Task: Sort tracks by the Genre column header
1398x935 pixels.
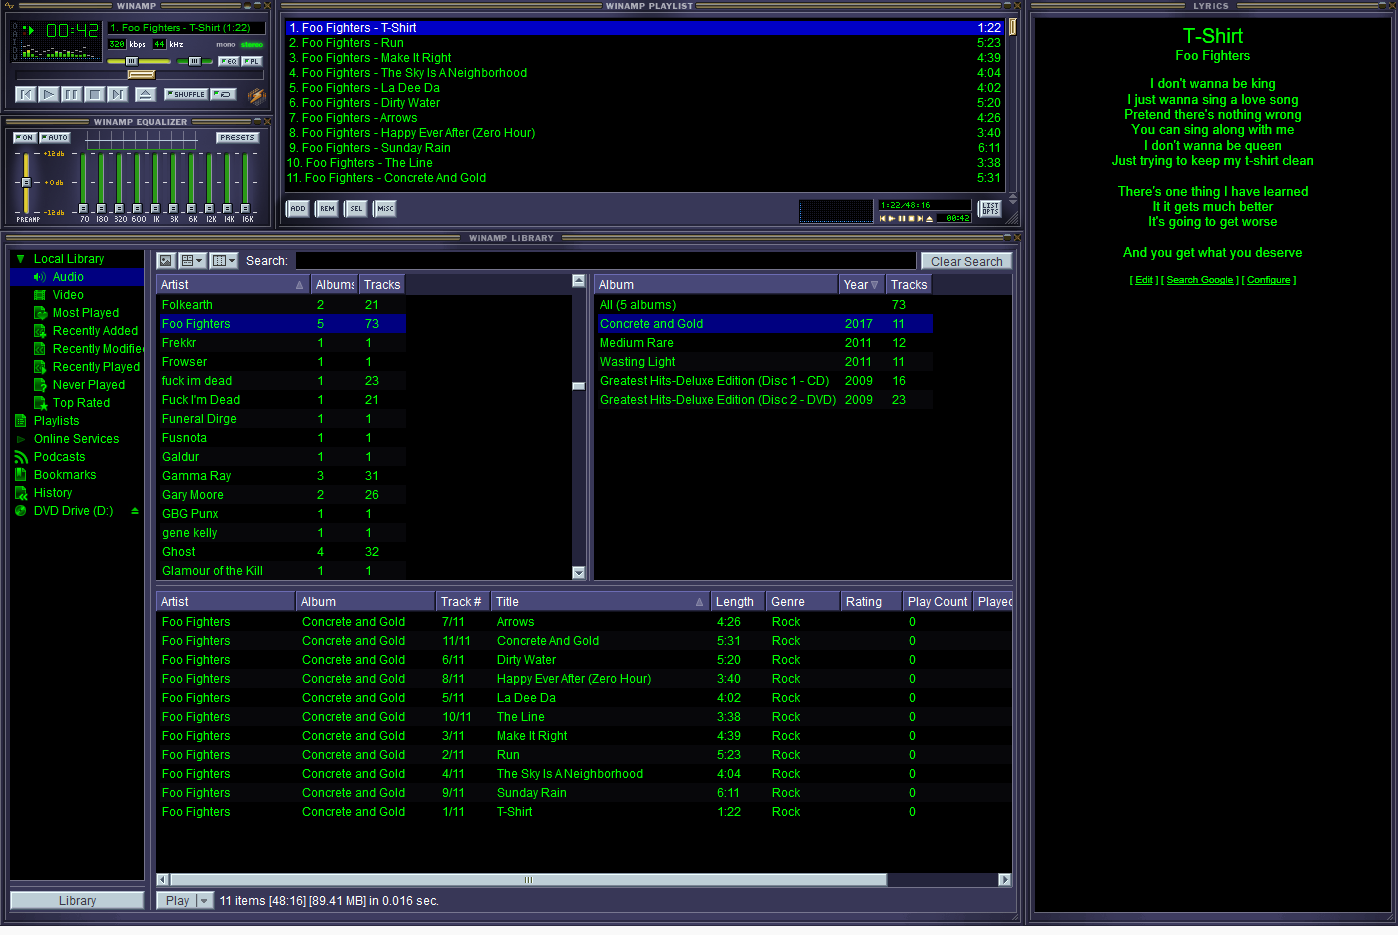Action: (x=802, y=602)
